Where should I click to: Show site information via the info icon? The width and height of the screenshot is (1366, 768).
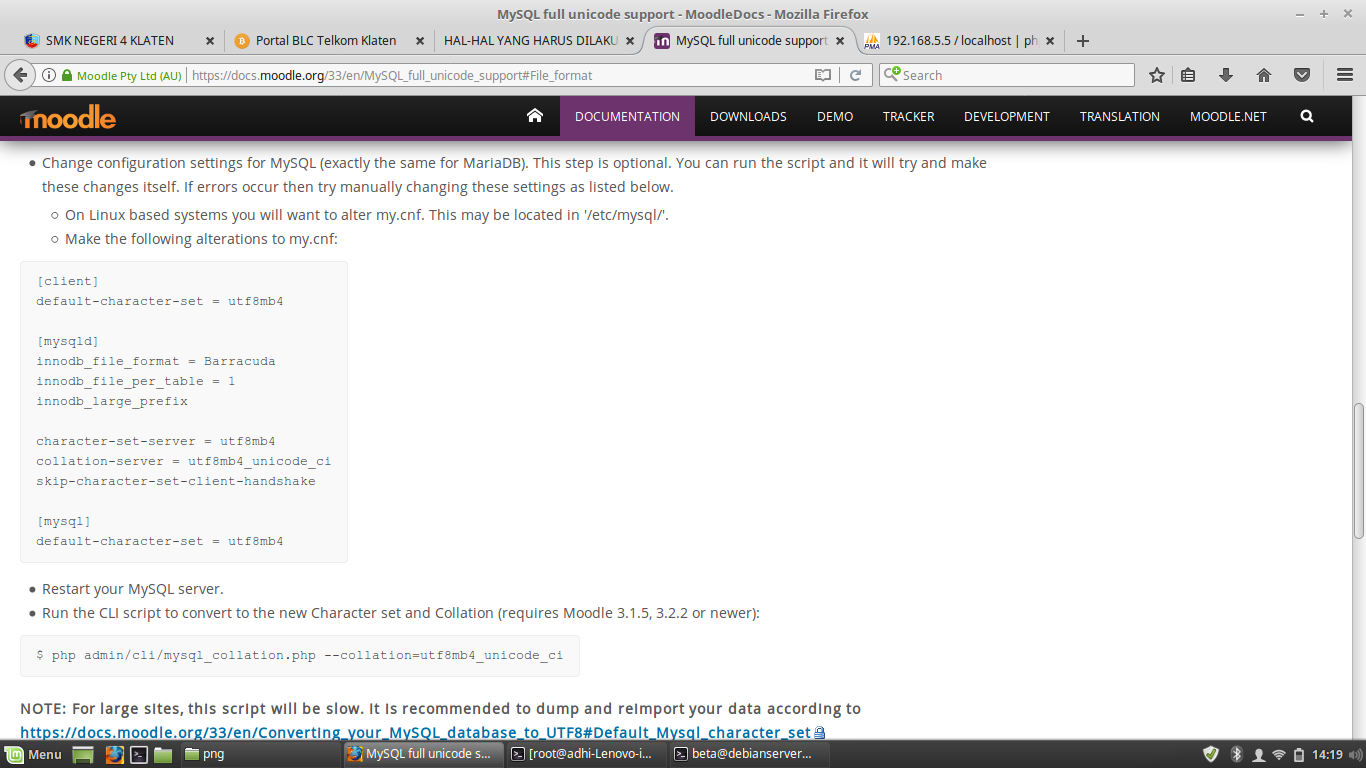point(49,75)
